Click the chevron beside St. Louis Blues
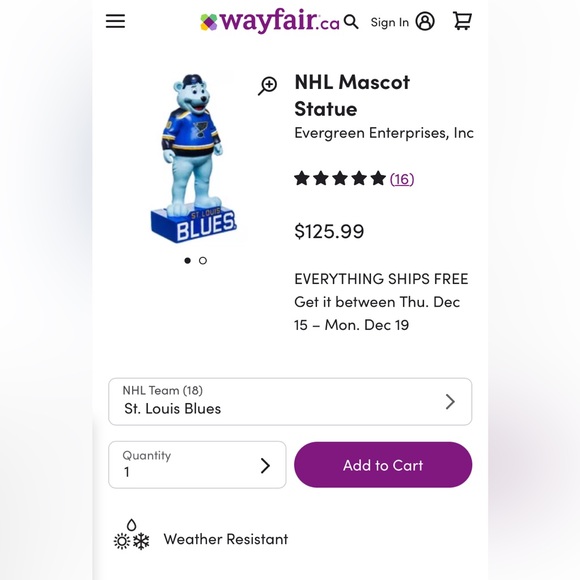The image size is (580, 580). pyautogui.click(x=450, y=402)
